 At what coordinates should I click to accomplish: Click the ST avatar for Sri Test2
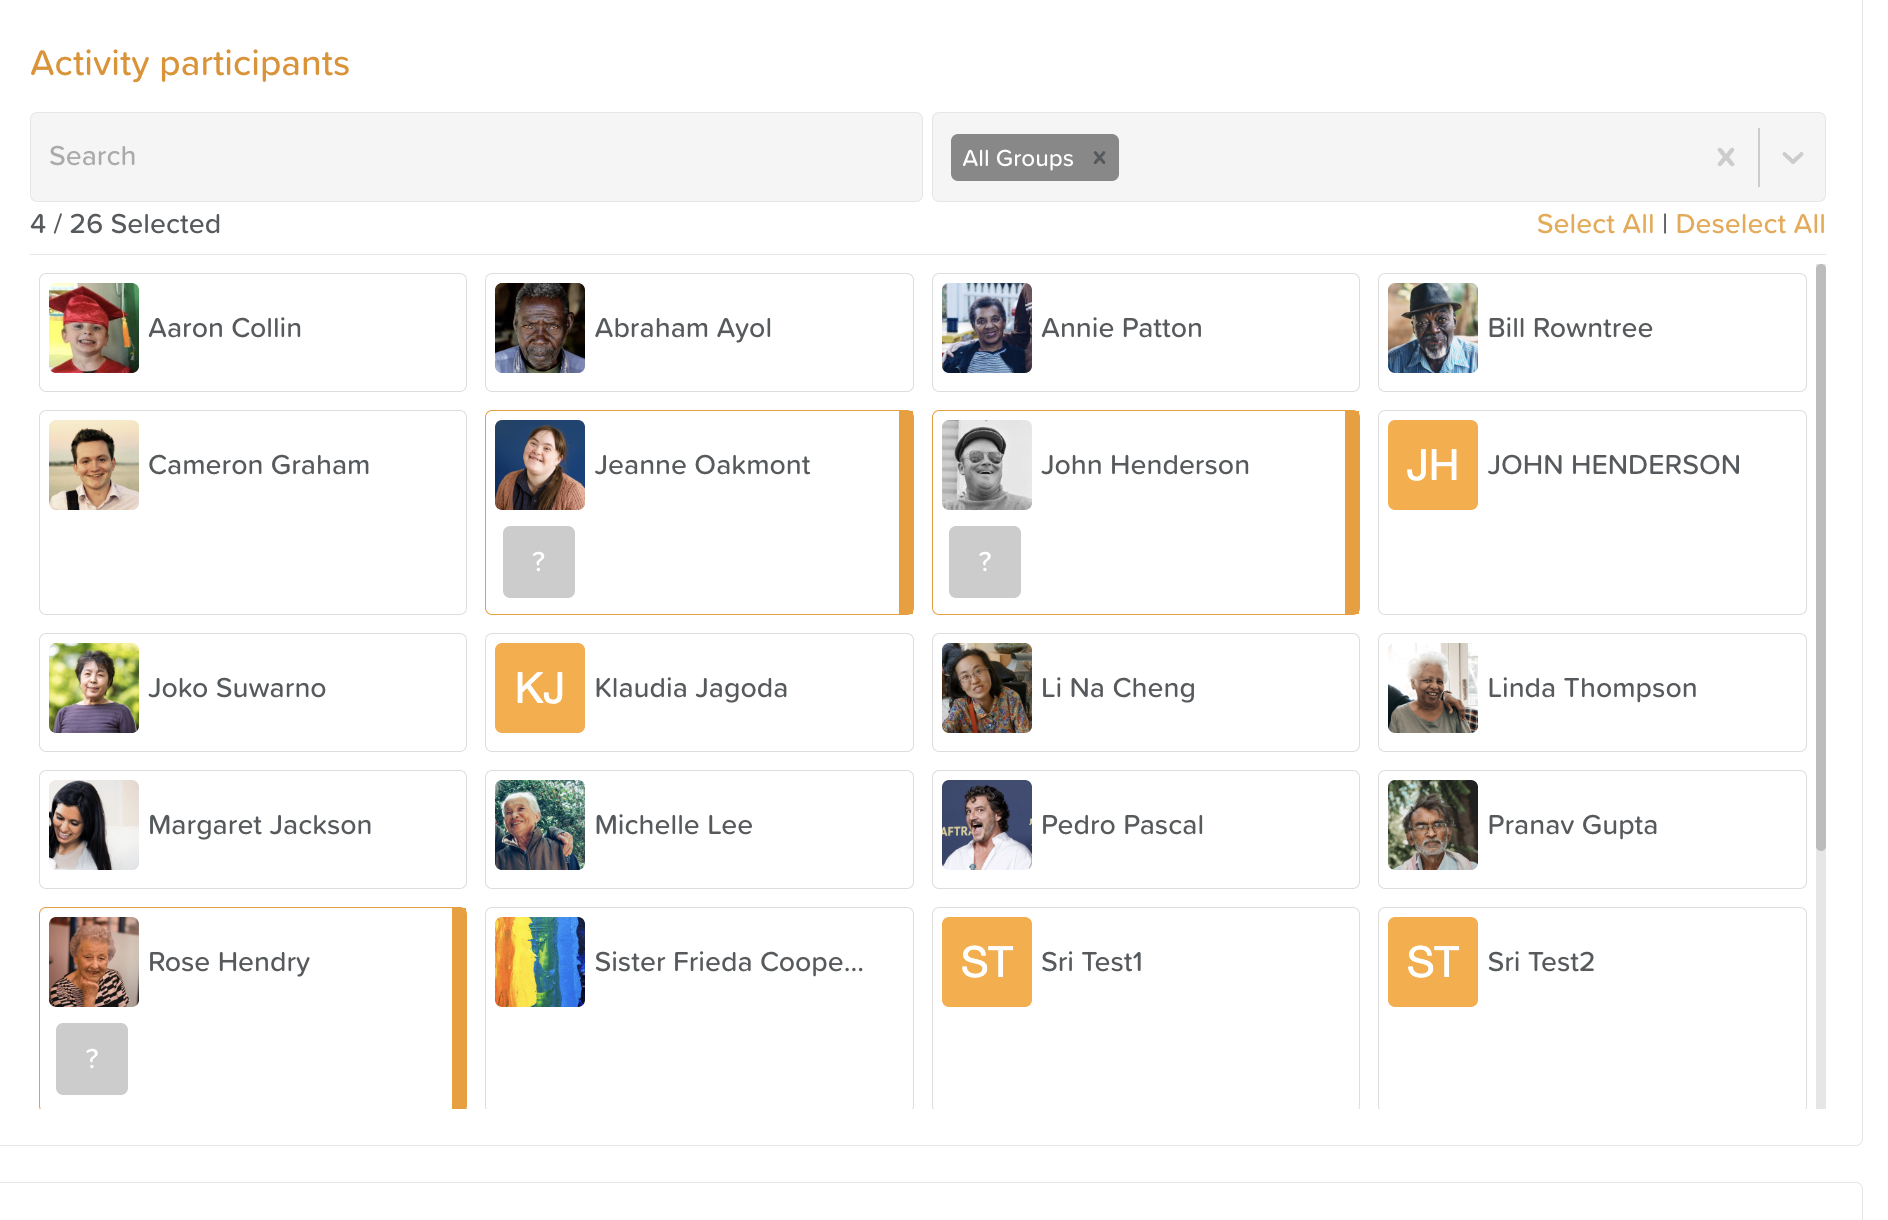pyautogui.click(x=1432, y=962)
